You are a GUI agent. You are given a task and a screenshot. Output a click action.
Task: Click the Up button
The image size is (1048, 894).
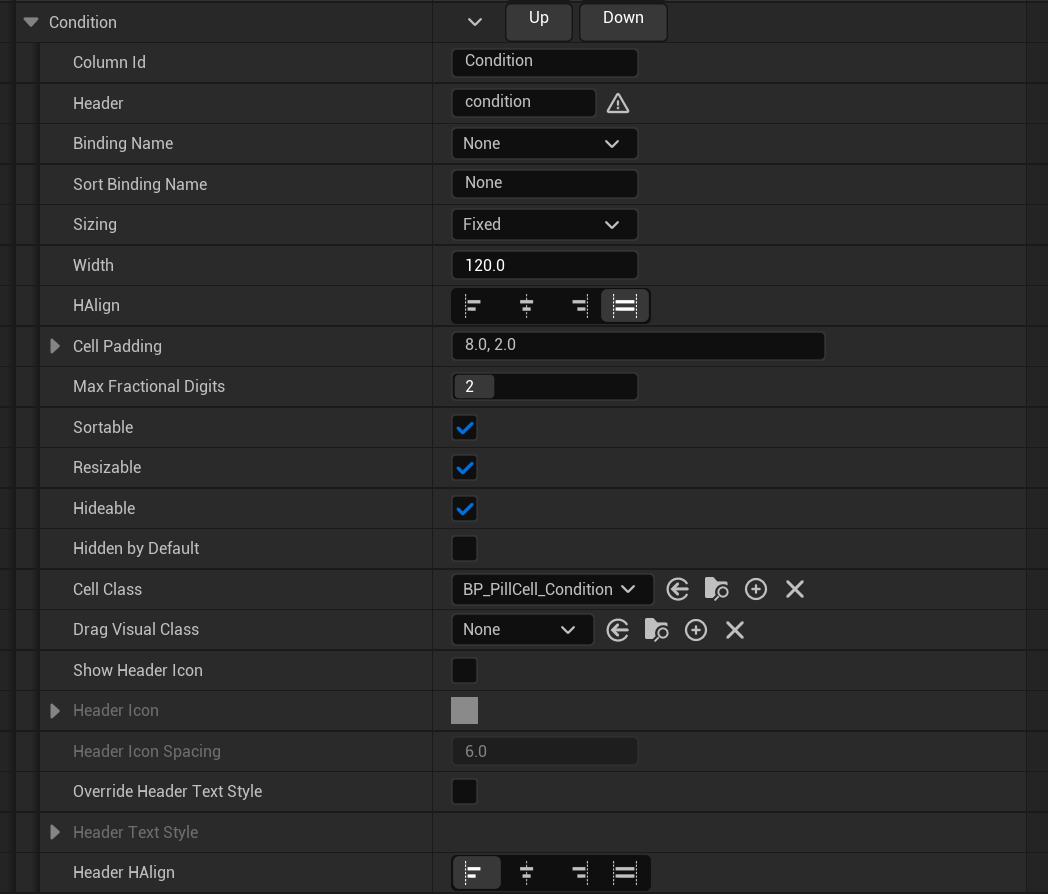(x=539, y=21)
